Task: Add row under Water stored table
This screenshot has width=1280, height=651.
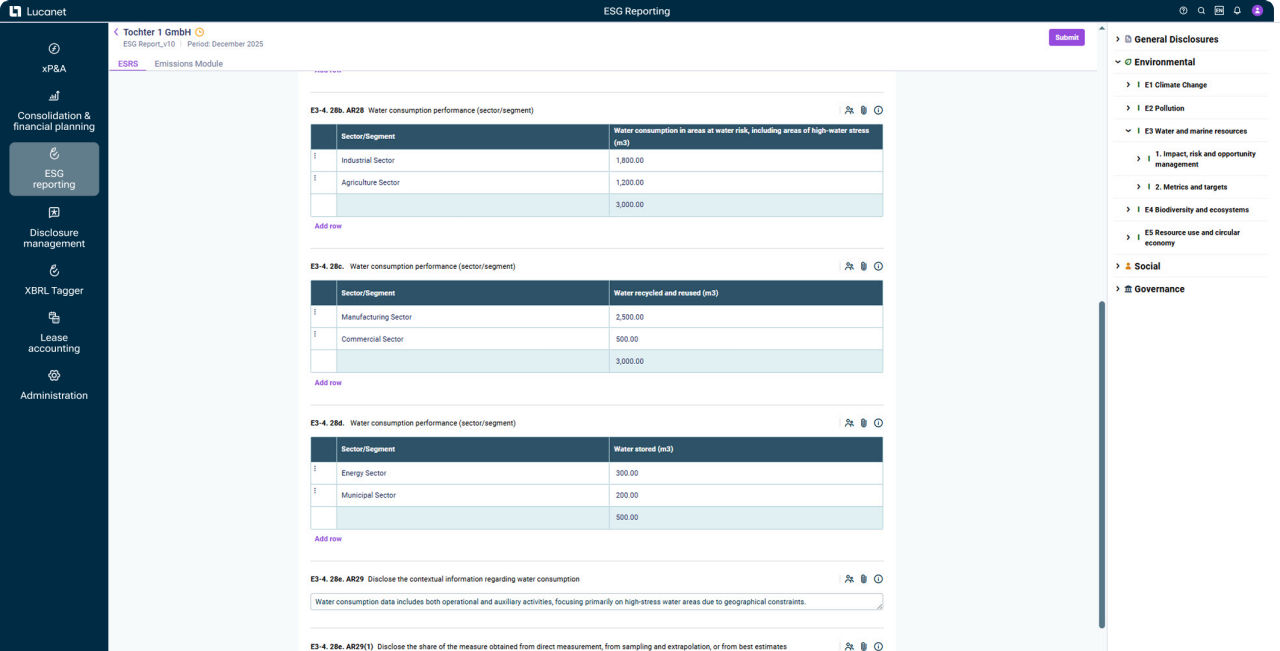Action: point(328,539)
